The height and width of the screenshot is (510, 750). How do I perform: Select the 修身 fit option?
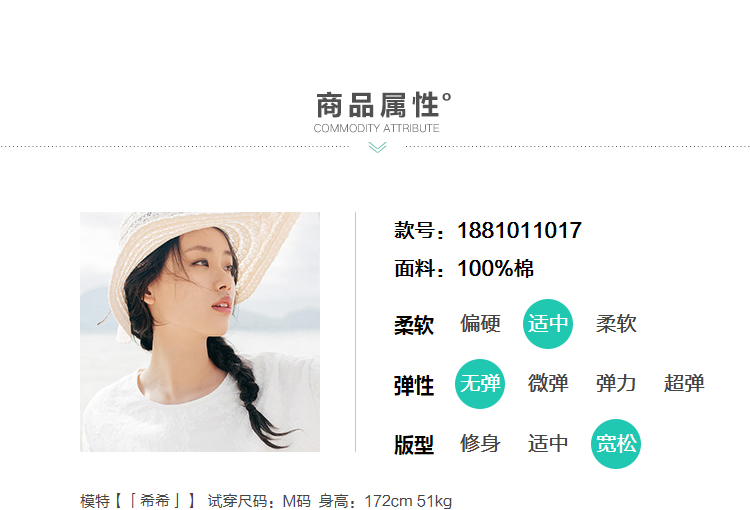pyautogui.click(x=480, y=443)
